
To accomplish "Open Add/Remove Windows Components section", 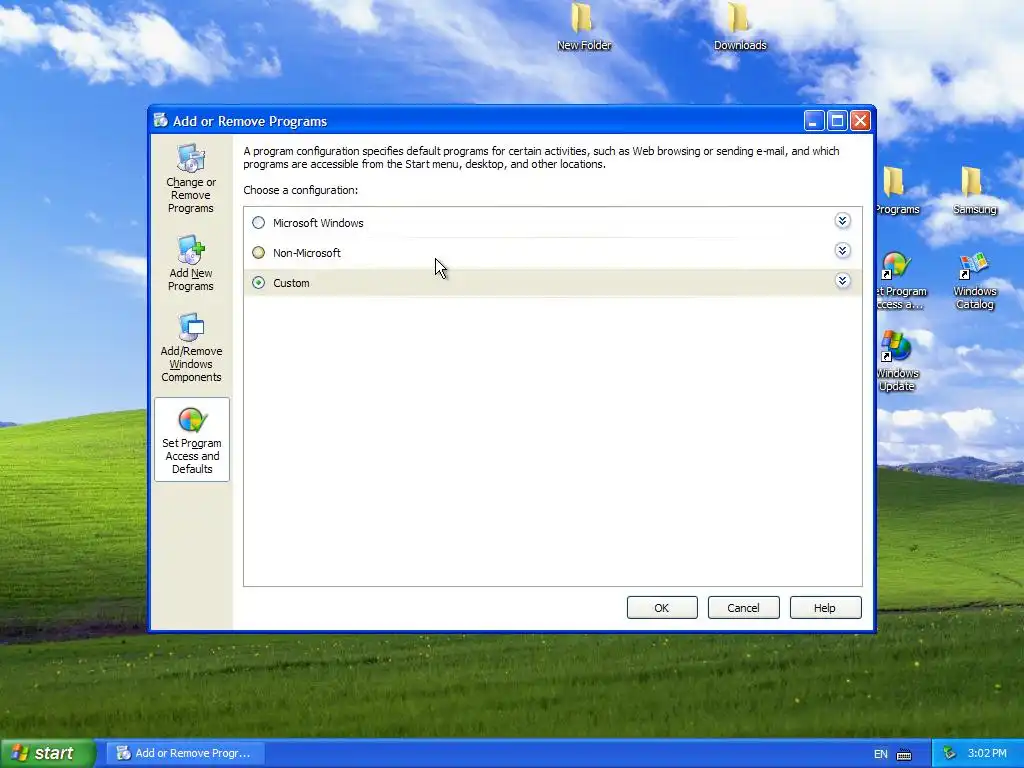I will pyautogui.click(x=191, y=347).
